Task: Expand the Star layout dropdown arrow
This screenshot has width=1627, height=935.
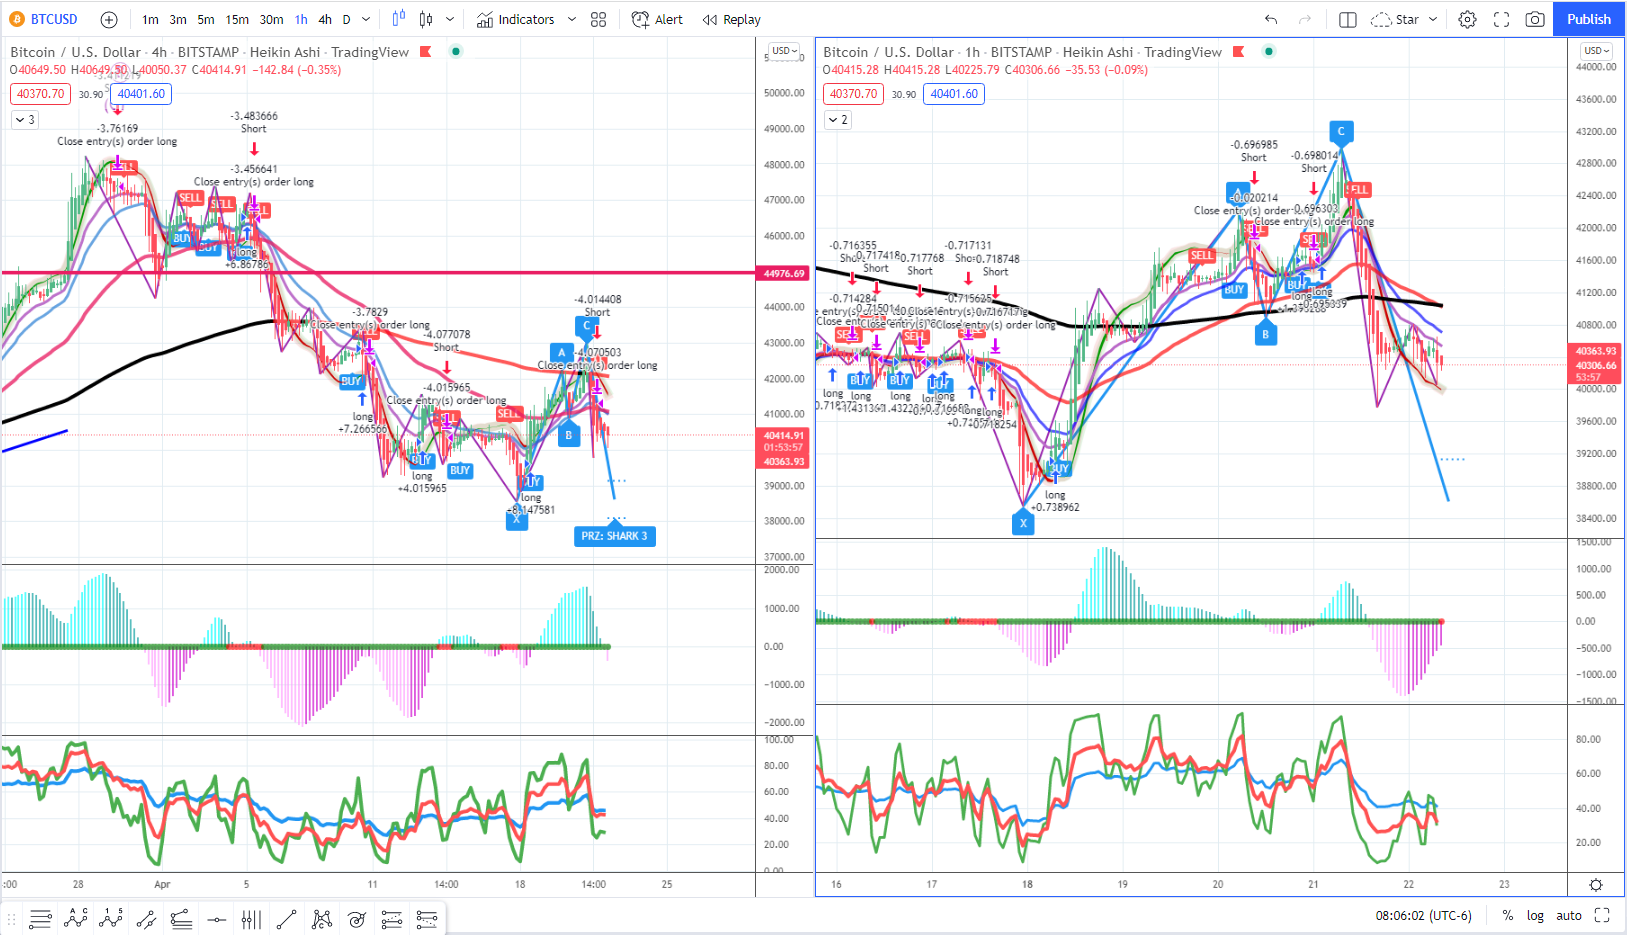Action: (x=1433, y=19)
